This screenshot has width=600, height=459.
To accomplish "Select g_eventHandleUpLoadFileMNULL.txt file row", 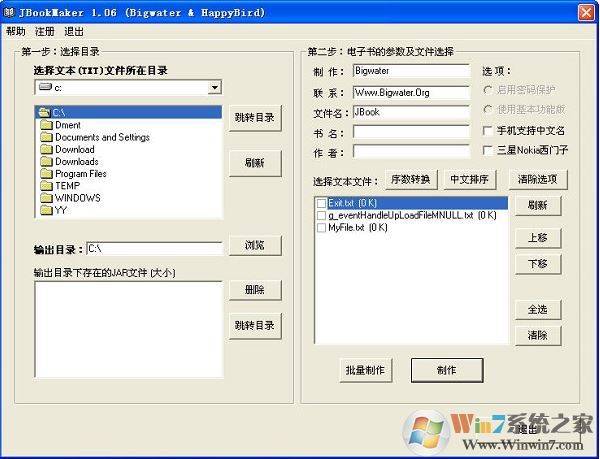I will tap(412, 215).
